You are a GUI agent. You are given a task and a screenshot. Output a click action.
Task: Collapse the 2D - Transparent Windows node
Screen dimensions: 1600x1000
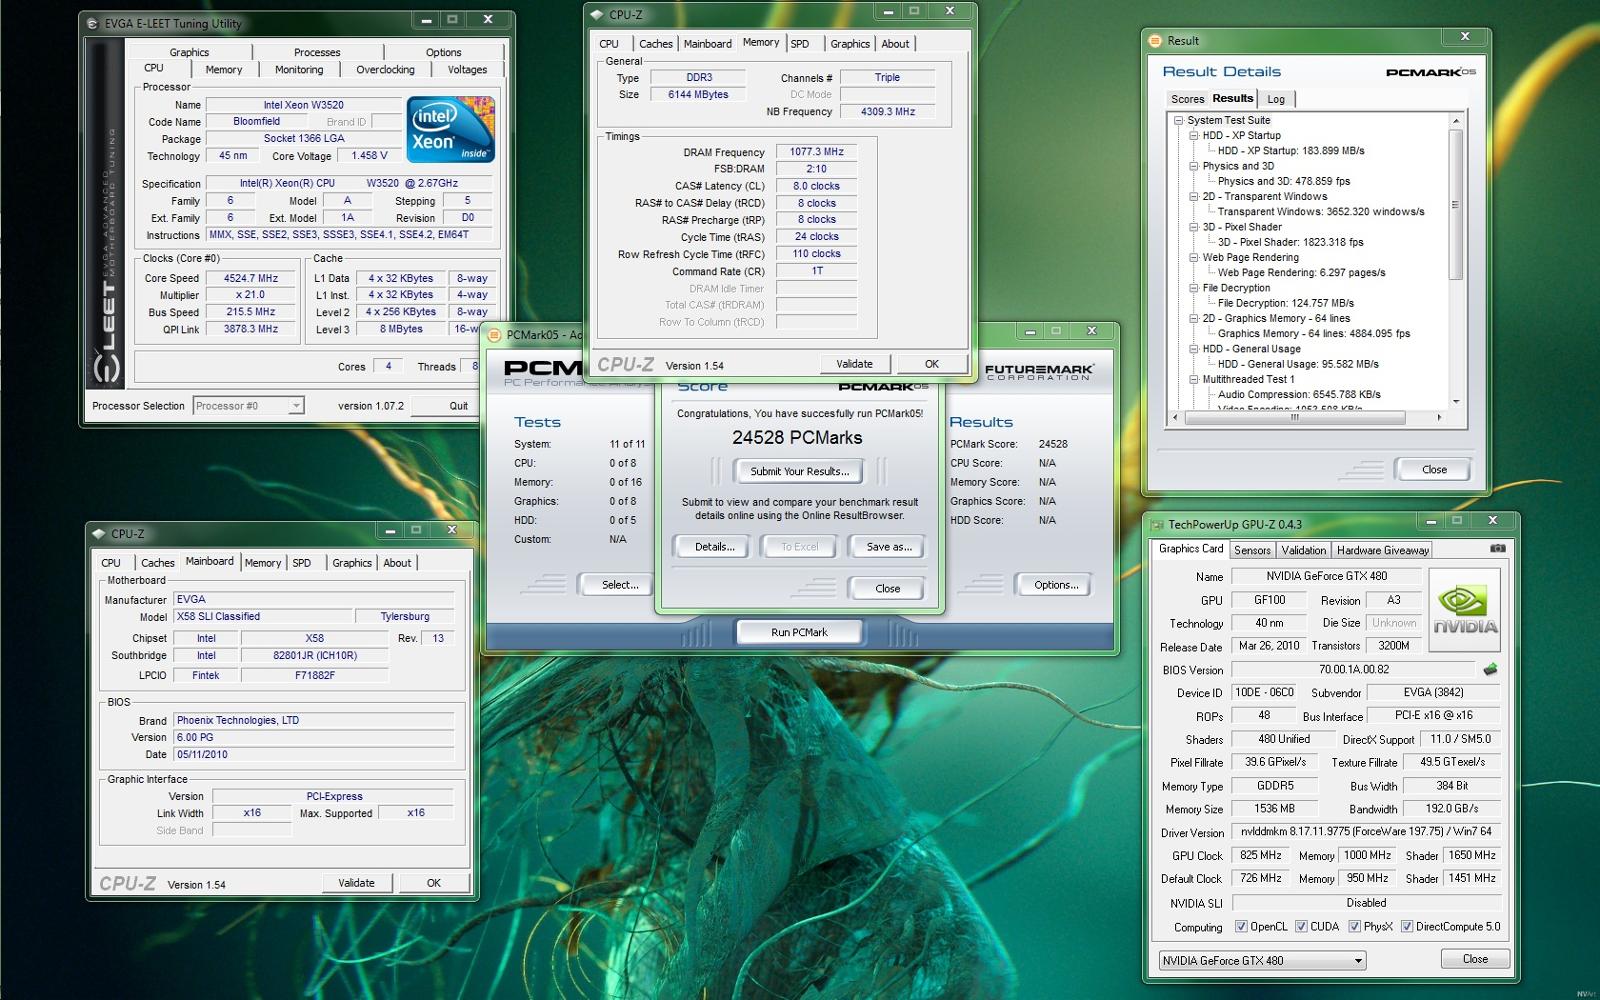1194,197
